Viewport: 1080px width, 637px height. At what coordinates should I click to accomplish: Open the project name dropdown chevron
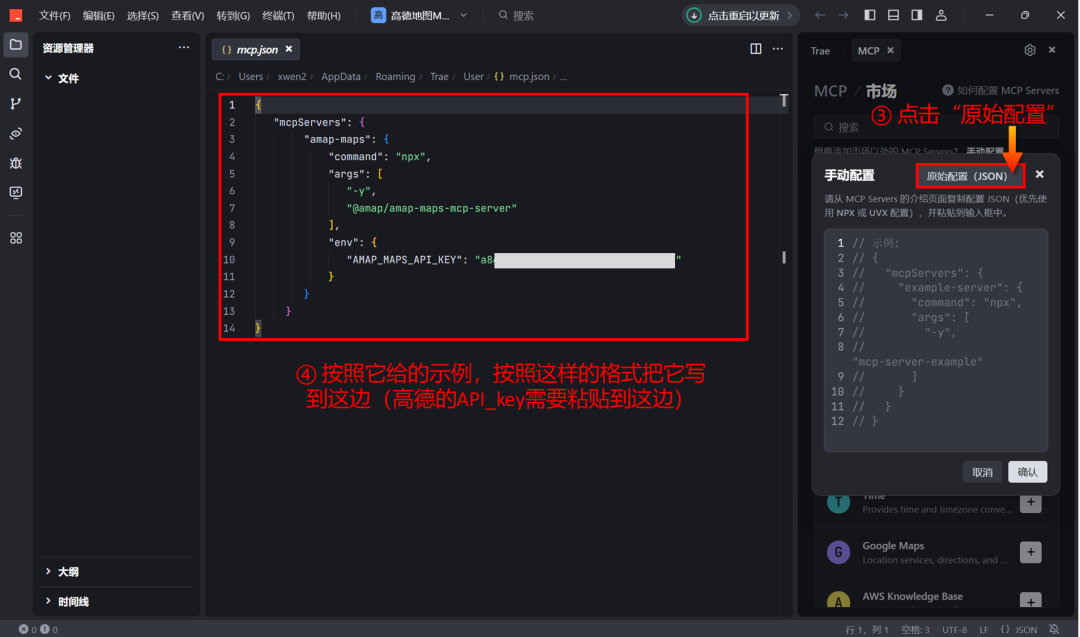(x=464, y=15)
